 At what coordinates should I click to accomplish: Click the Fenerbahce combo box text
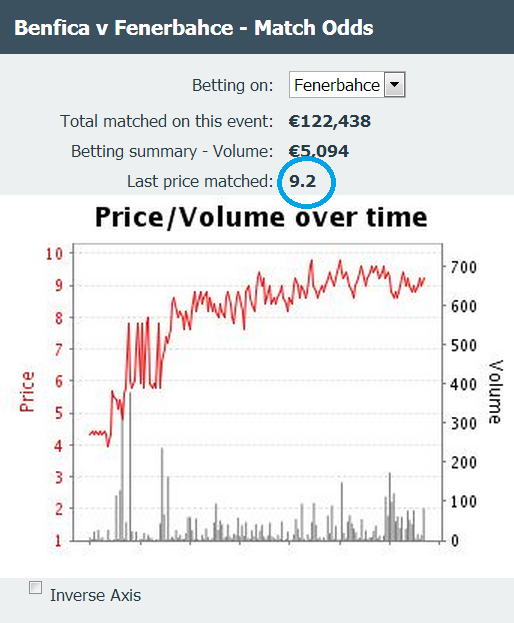point(336,85)
